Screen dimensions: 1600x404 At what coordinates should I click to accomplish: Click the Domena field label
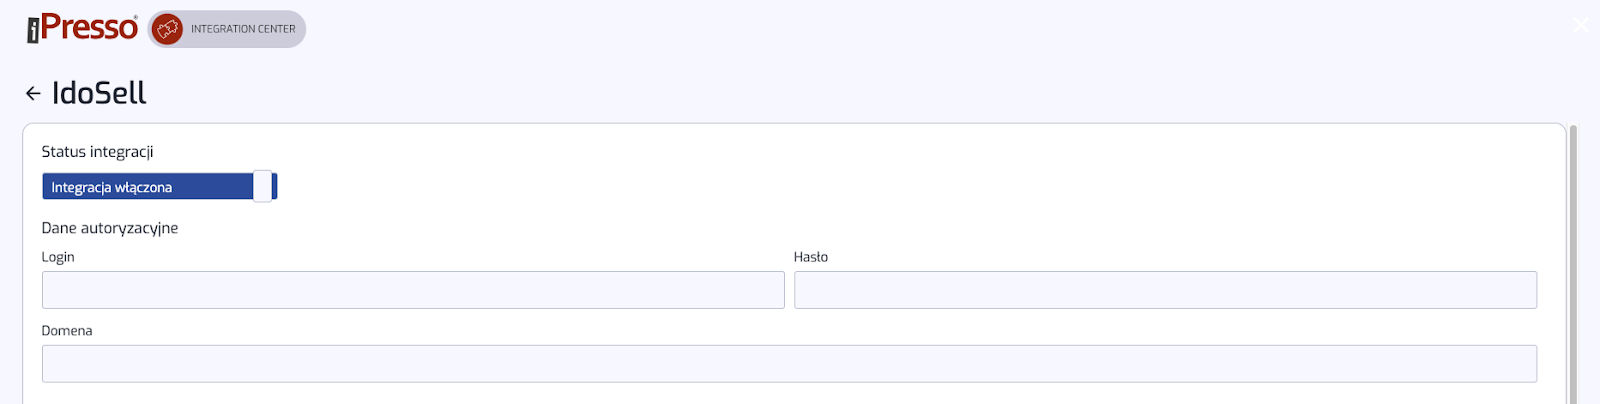(67, 331)
